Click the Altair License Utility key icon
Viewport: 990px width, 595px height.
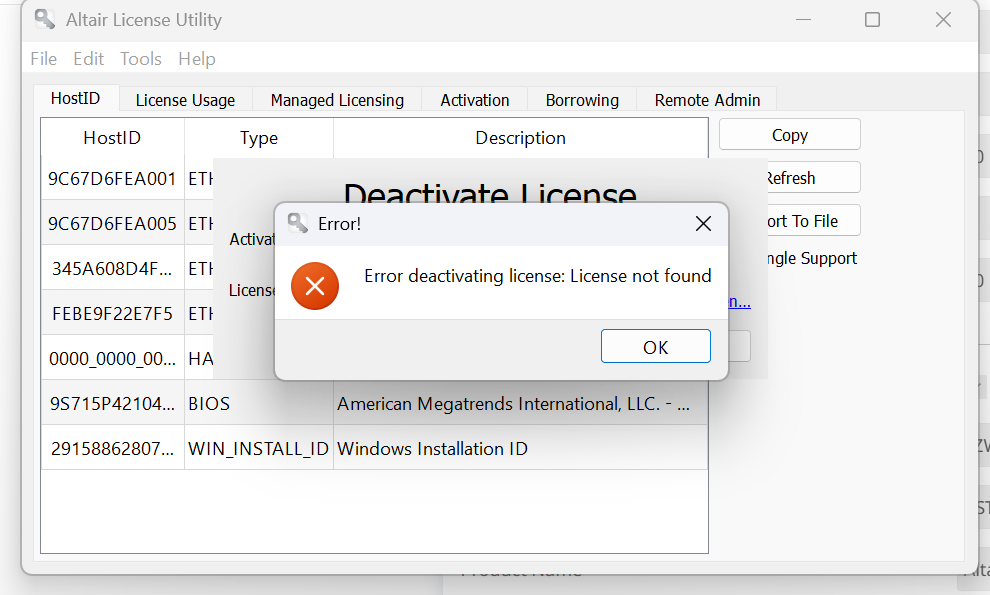44,19
